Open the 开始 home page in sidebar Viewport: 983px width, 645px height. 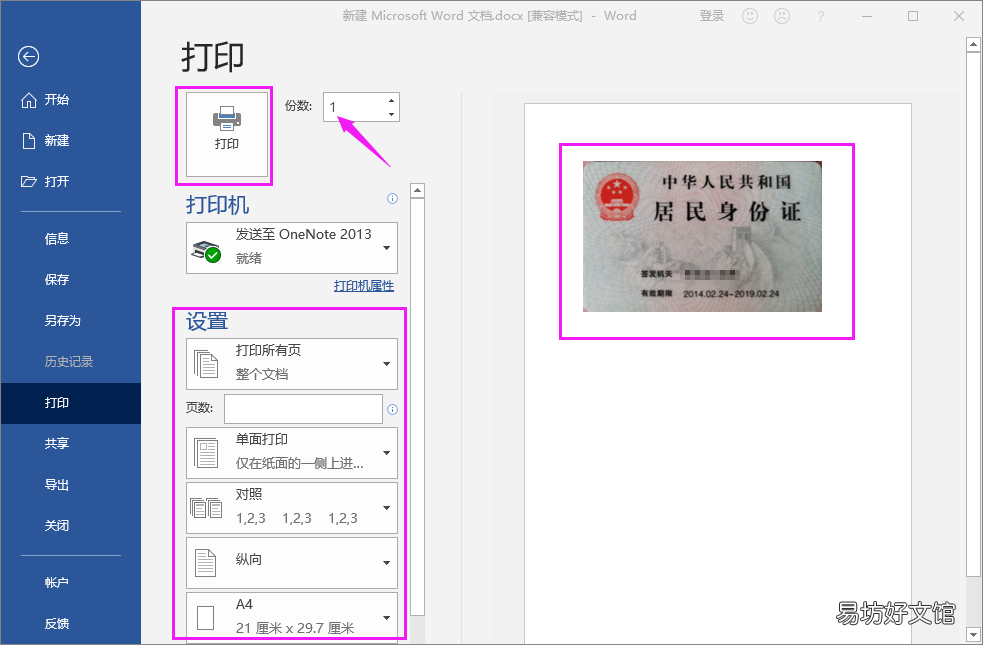coord(70,100)
